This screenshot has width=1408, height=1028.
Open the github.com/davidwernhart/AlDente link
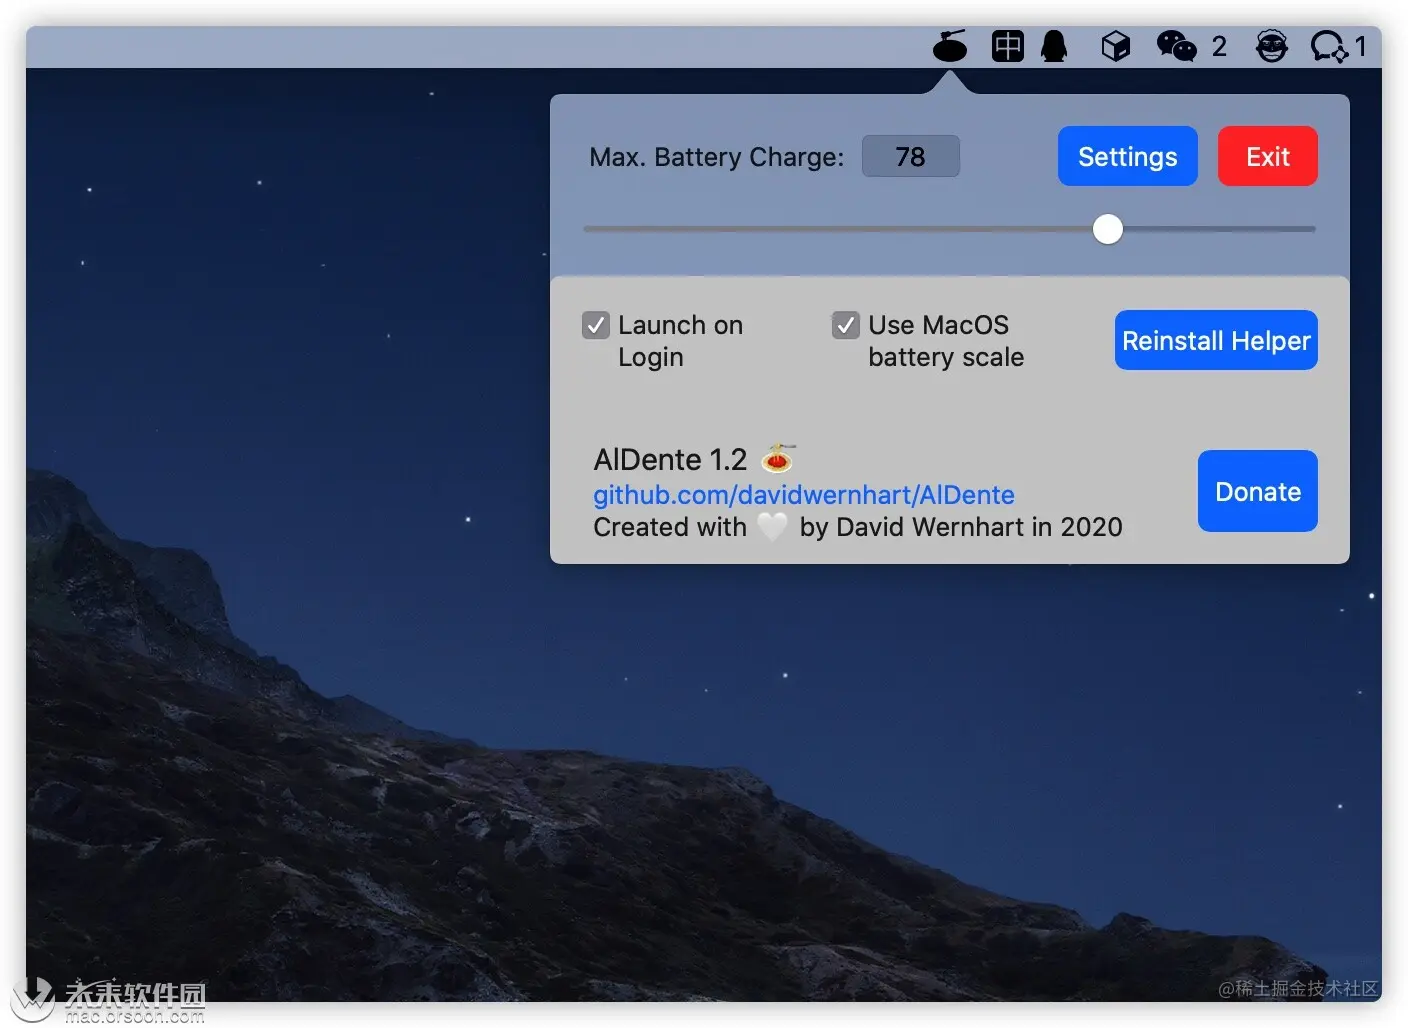(803, 495)
